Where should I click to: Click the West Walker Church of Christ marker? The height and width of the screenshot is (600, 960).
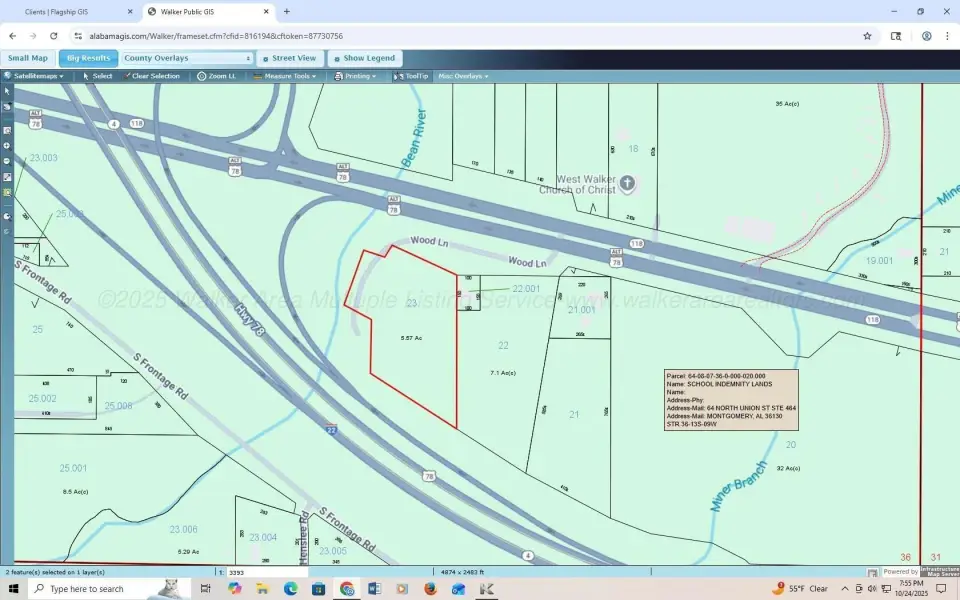[627, 183]
